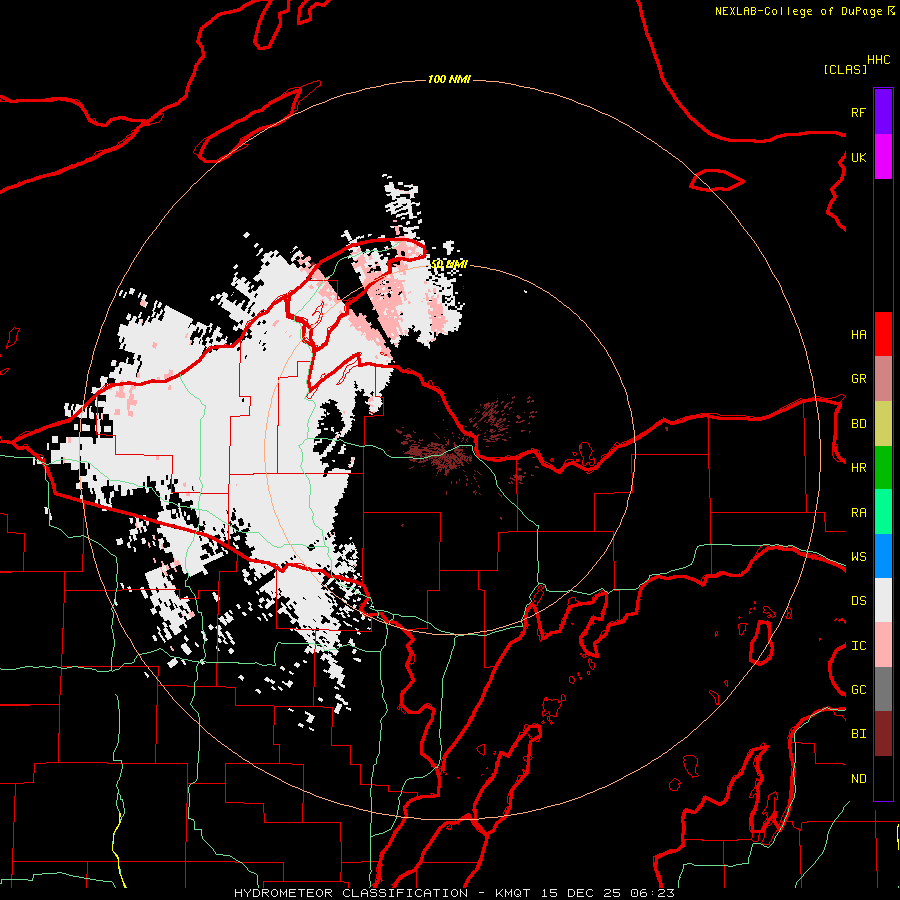Select the GR legend color block

coord(883,379)
